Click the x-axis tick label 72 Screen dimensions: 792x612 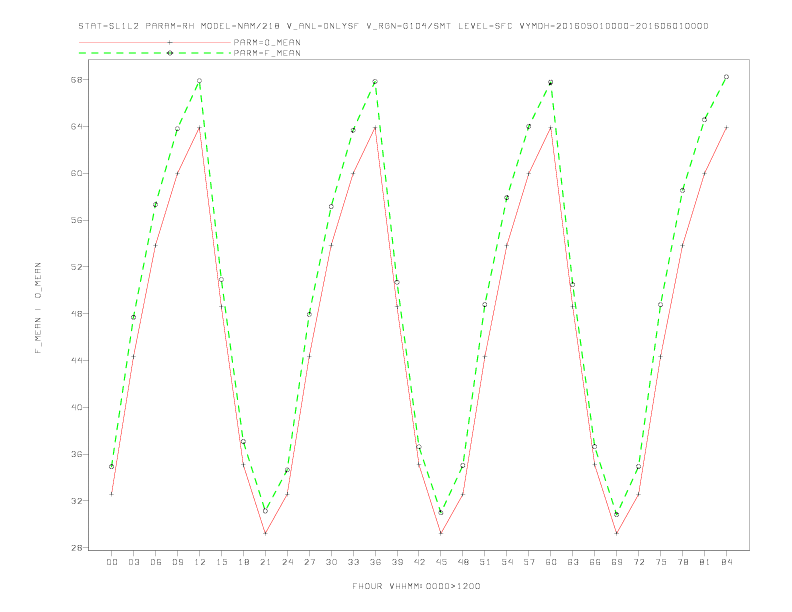[639, 562]
